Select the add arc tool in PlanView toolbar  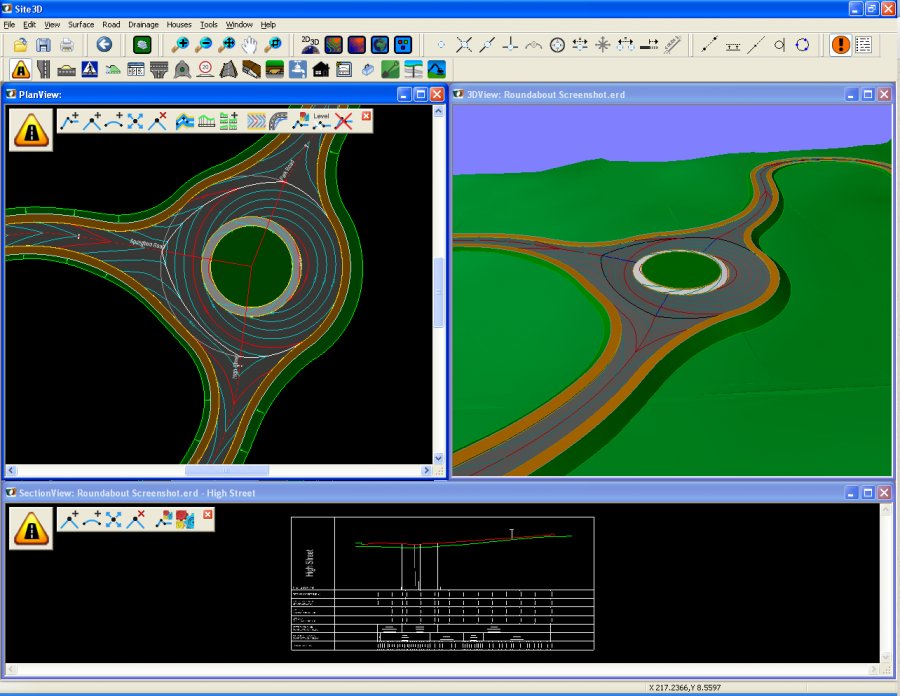coord(114,121)
